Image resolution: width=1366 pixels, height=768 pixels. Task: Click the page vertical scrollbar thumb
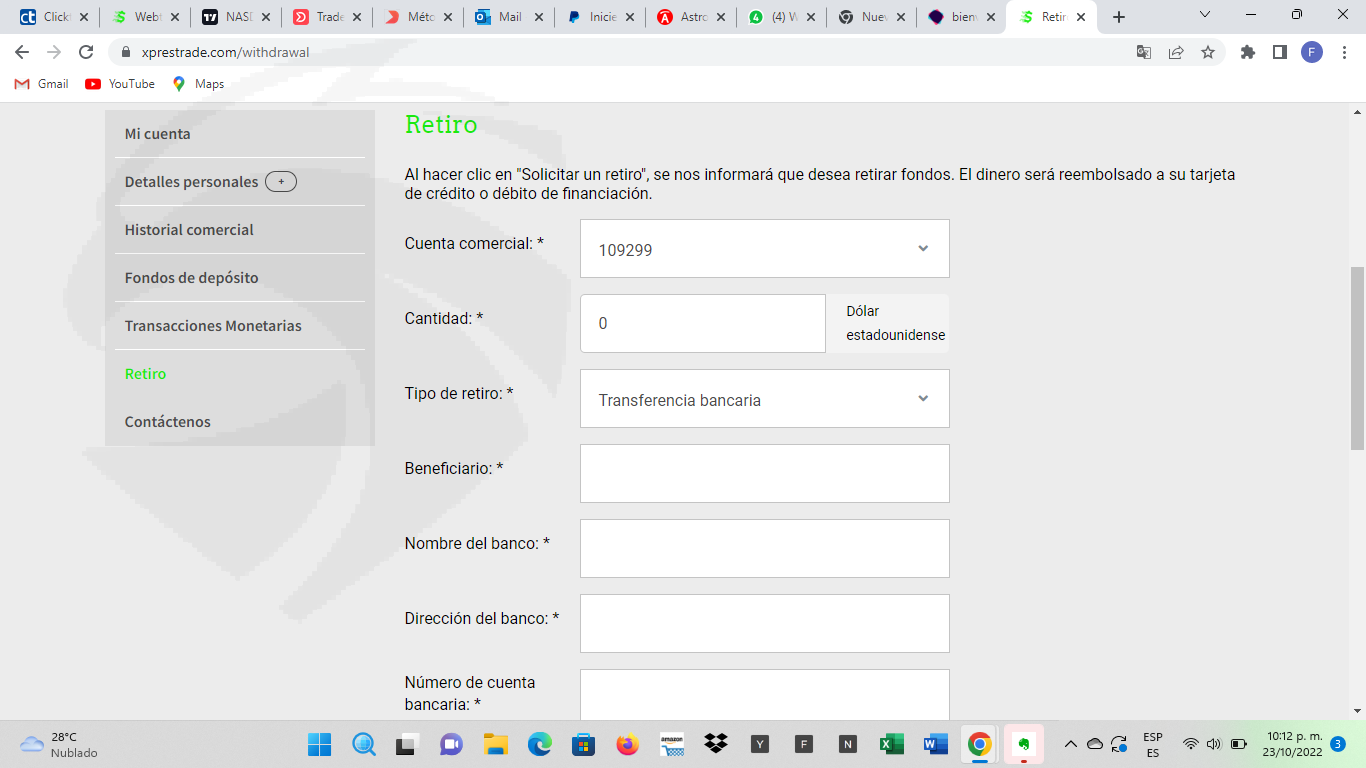(1357, 358)
